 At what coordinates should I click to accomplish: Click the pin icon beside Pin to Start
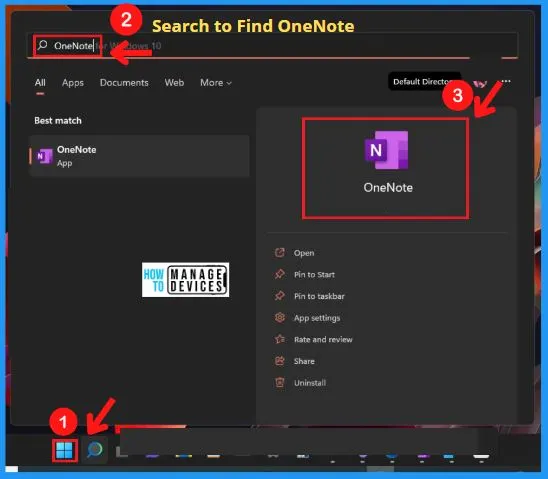click(280, 274)
